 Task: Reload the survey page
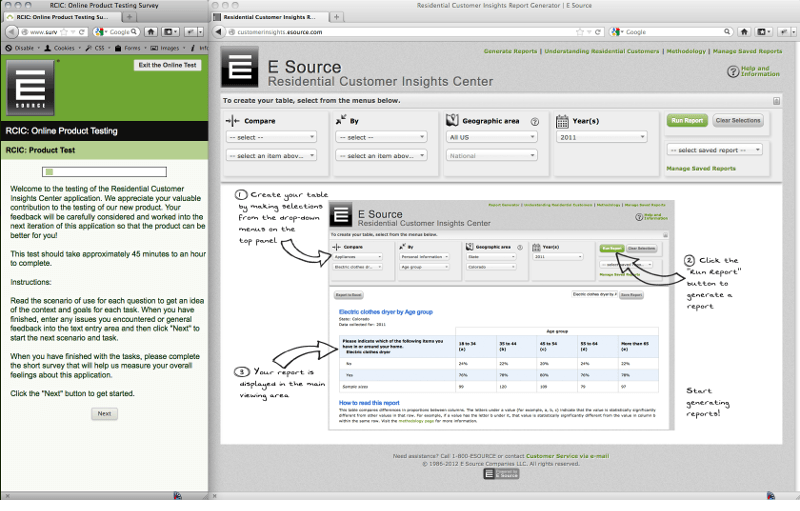pos(81,32)
